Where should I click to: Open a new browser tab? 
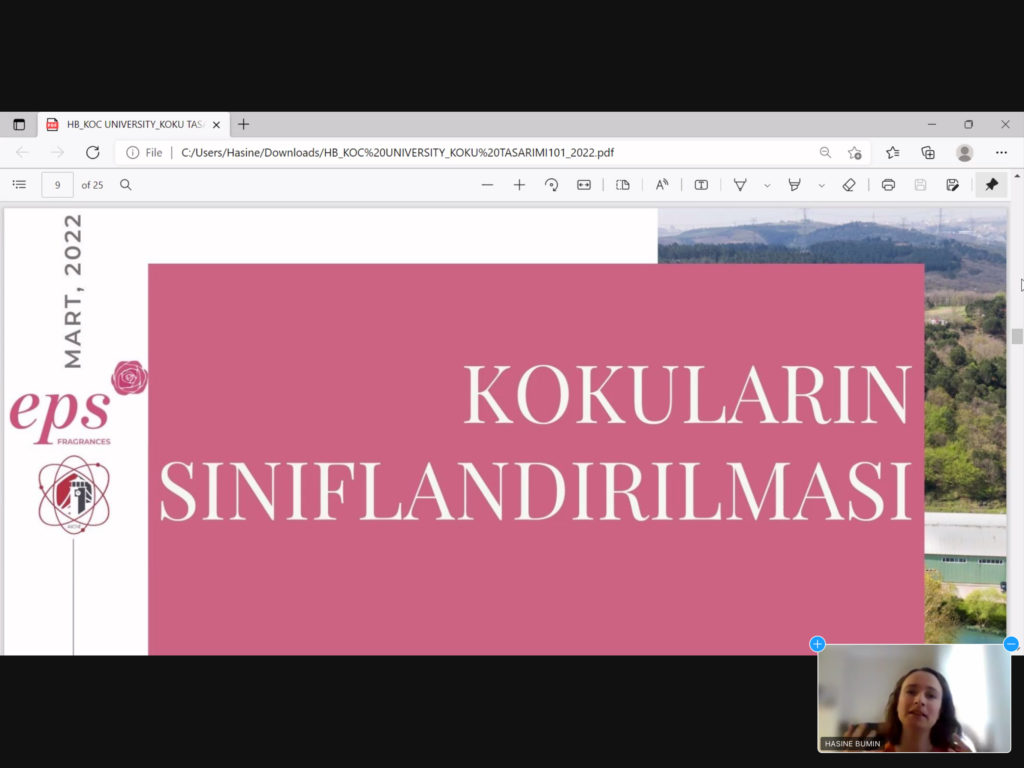click(x=243, y=125)
